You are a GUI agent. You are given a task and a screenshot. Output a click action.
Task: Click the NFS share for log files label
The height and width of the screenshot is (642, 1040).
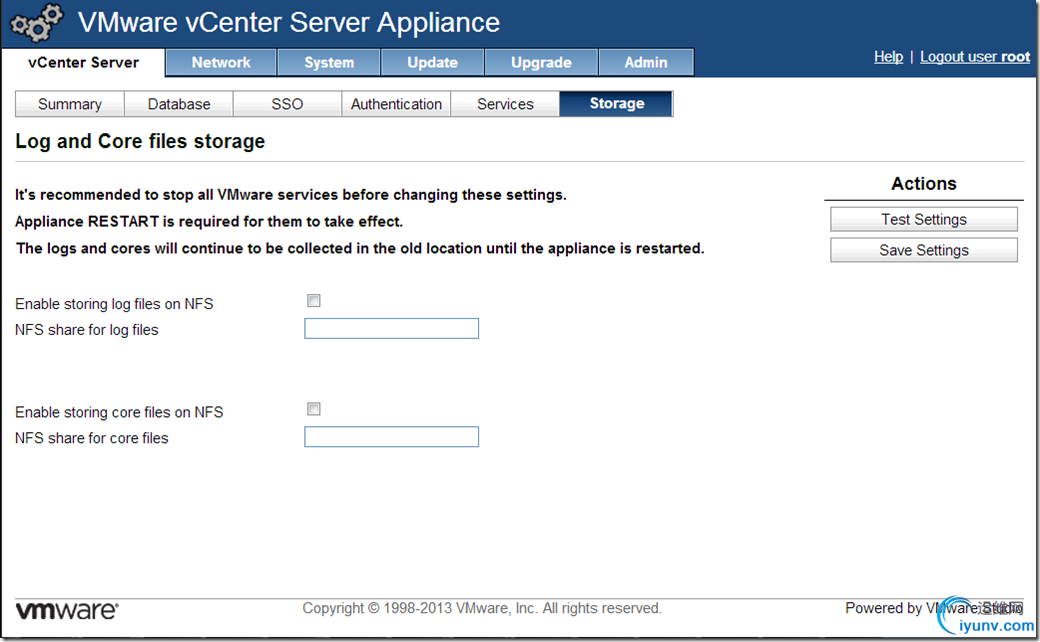tap(87, 330)
